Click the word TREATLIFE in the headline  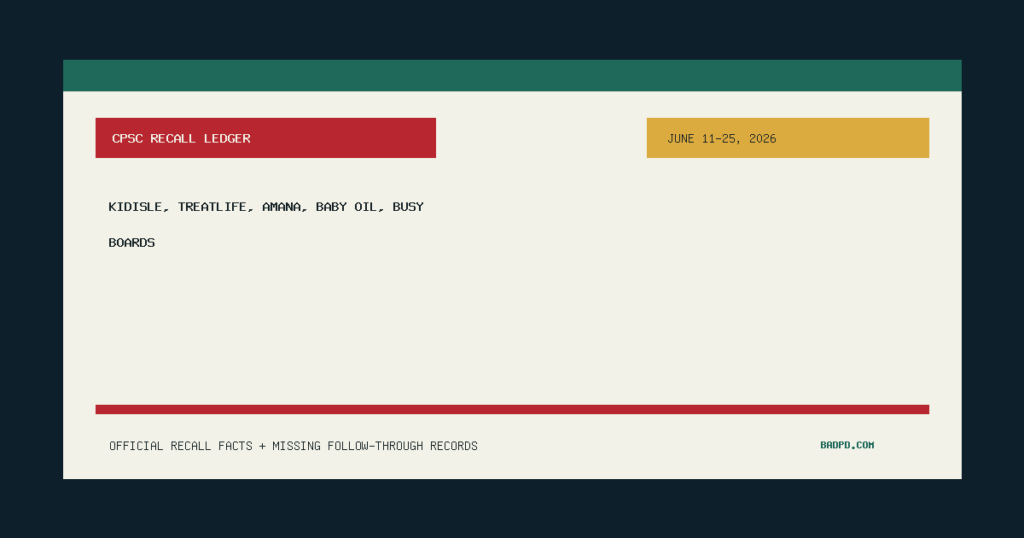pos(212,207)
